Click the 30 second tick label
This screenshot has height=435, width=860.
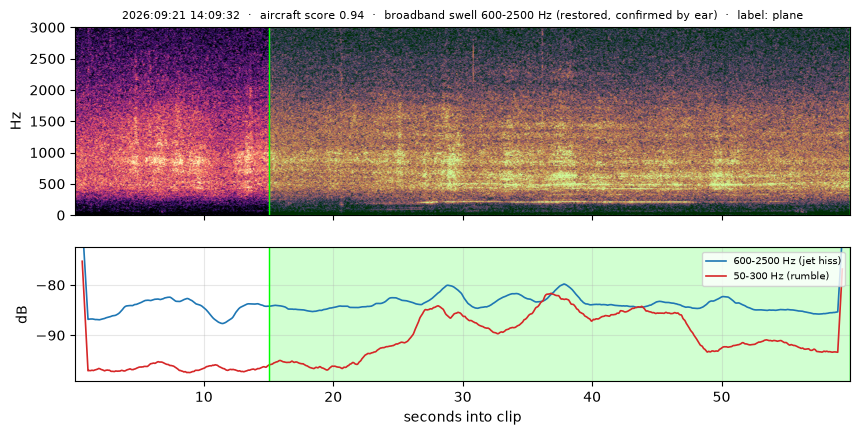click(463, 396)
